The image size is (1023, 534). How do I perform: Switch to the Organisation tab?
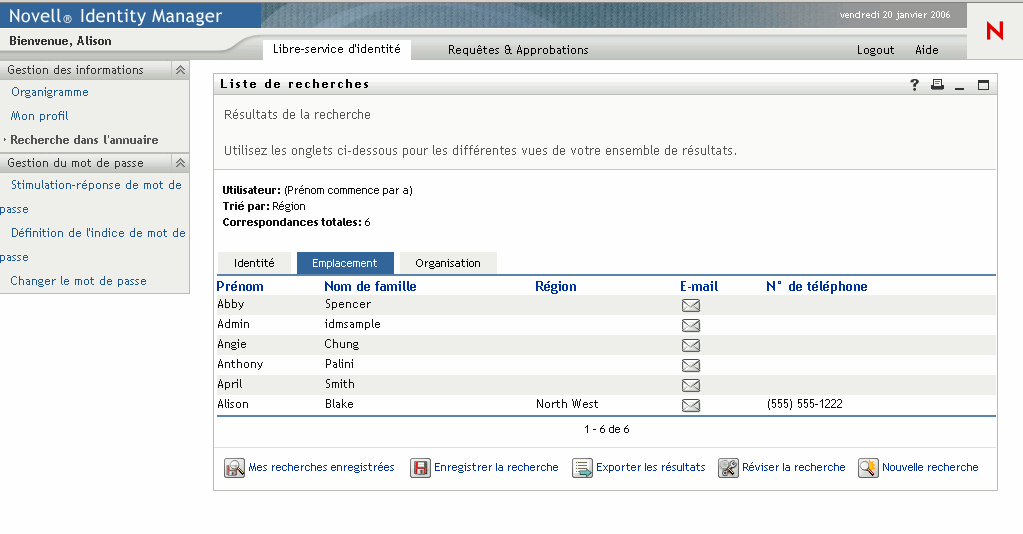448,263
